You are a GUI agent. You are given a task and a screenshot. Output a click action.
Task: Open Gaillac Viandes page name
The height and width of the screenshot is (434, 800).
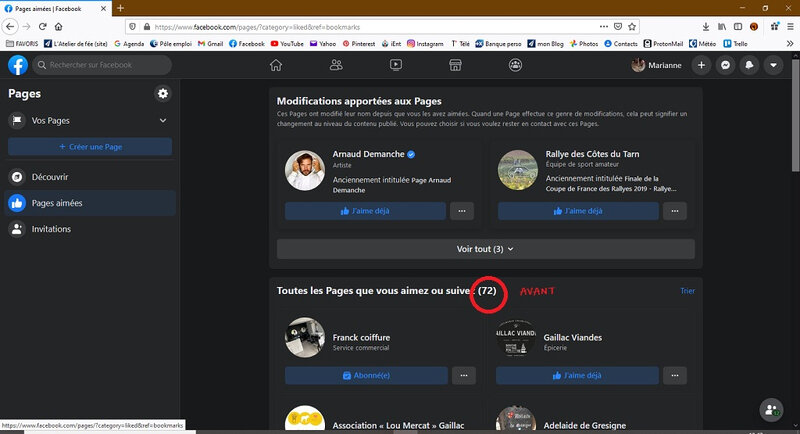tap(572, 338)
